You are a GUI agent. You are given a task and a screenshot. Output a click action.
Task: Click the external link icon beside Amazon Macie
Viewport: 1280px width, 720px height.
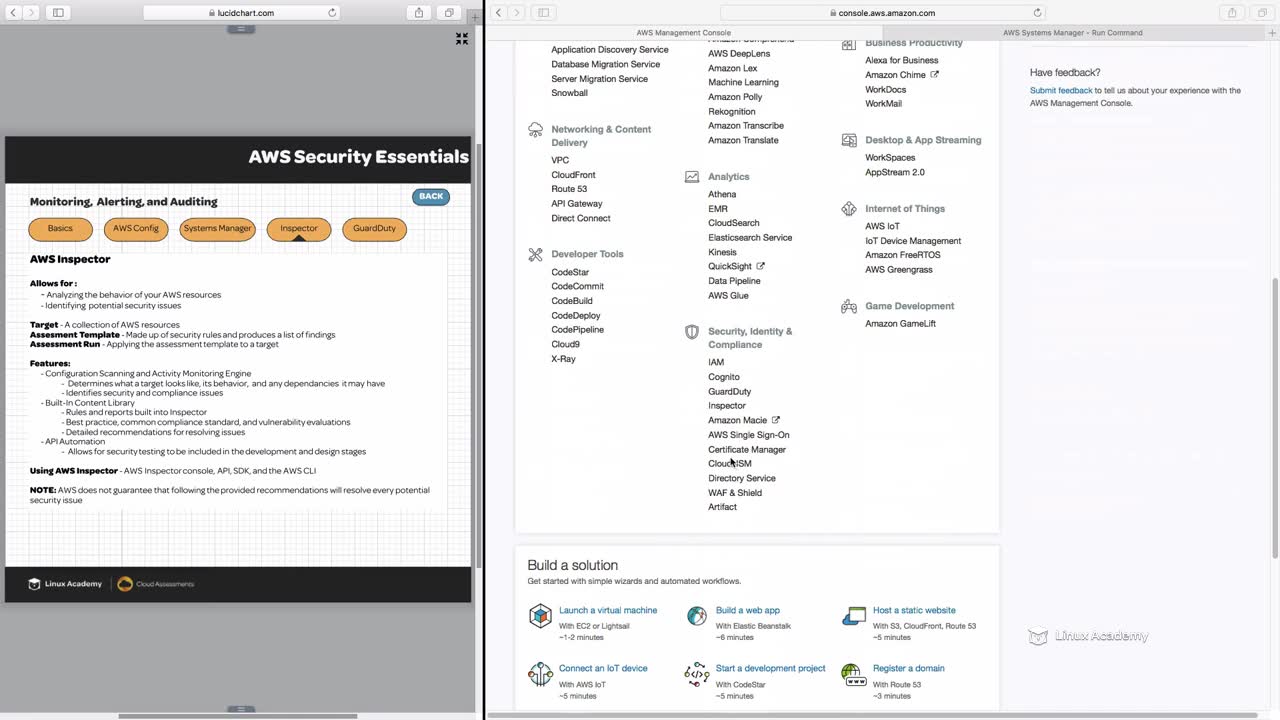[776, 420]
